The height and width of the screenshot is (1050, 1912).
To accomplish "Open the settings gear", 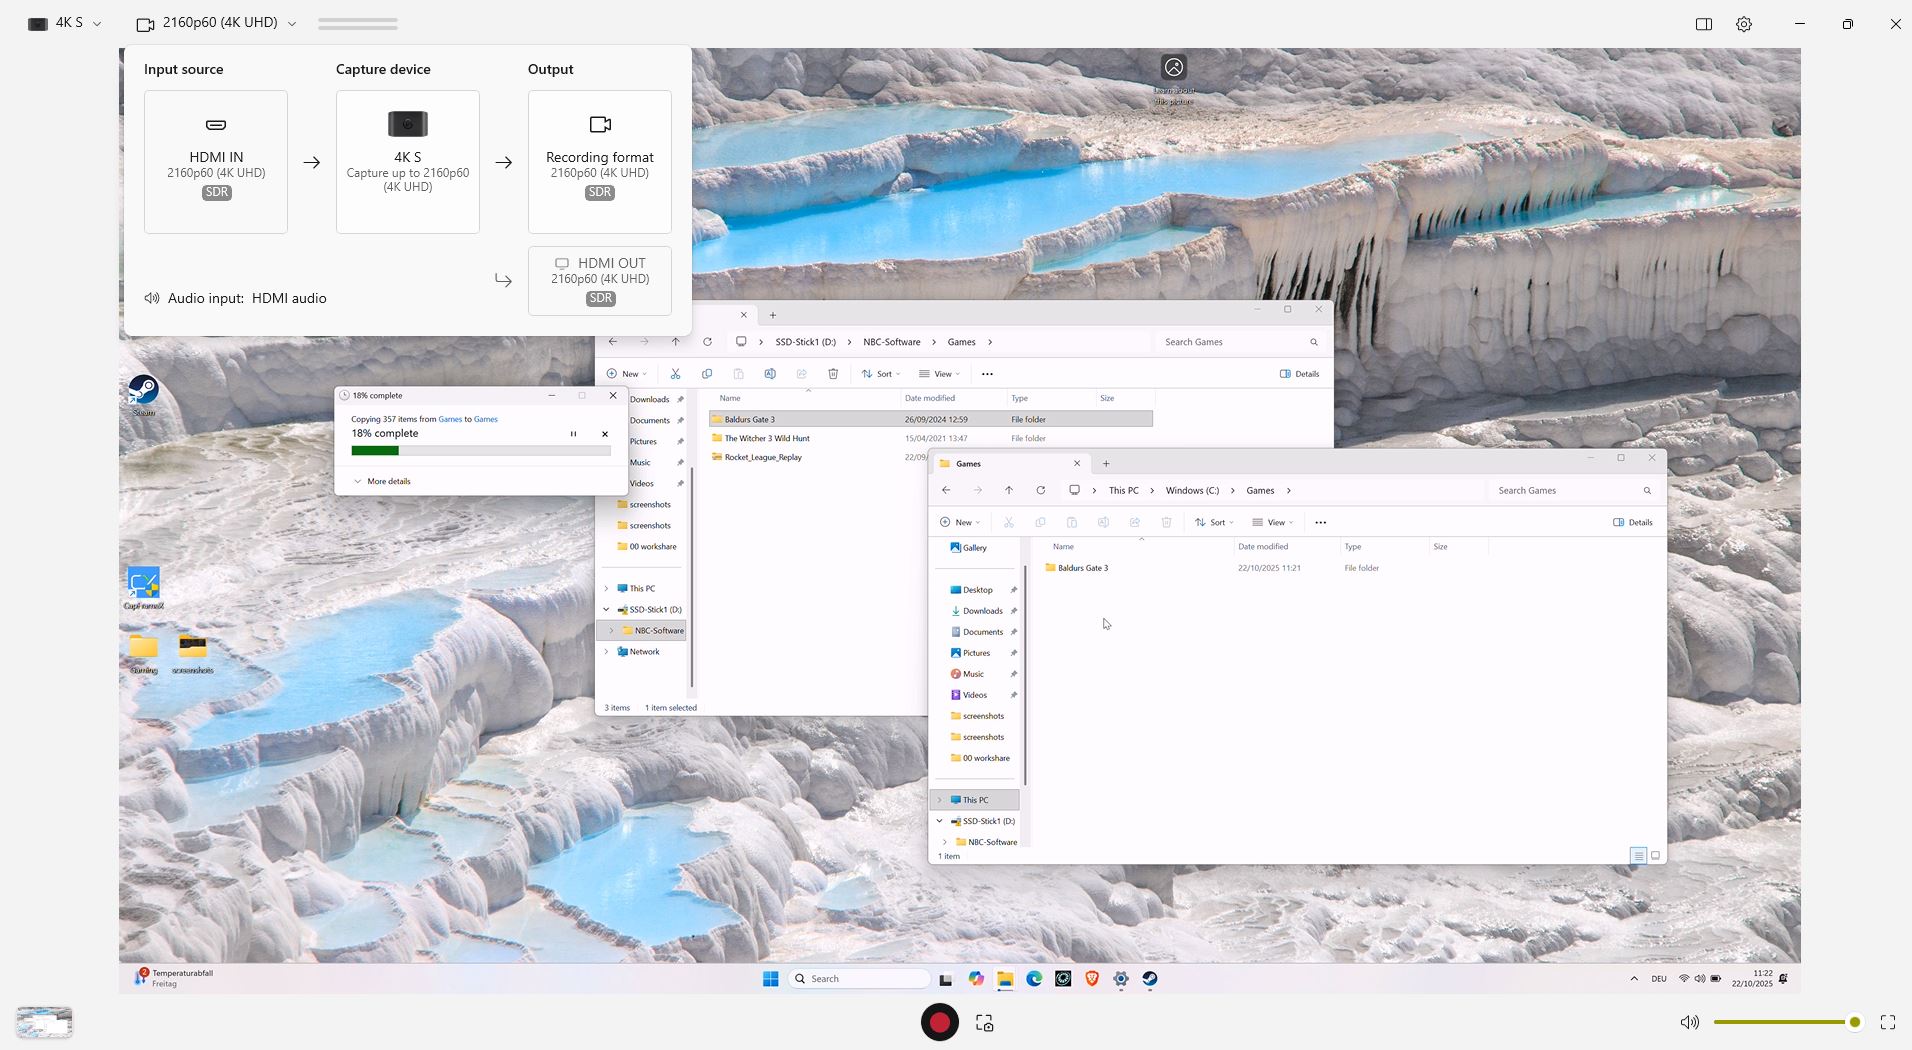I will tap(1744, 24).
